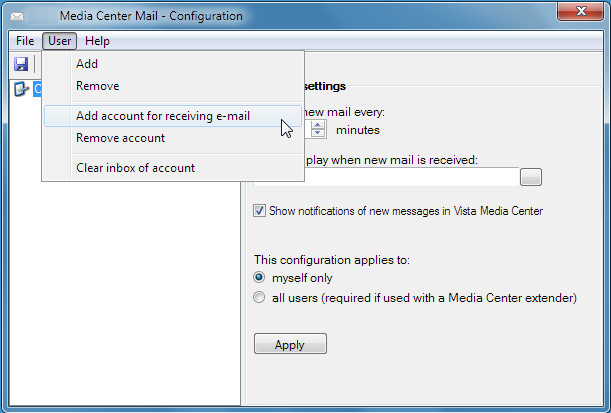Click the envelope icon in the title bar
The image size is (611, 413).
pos(17,16)
